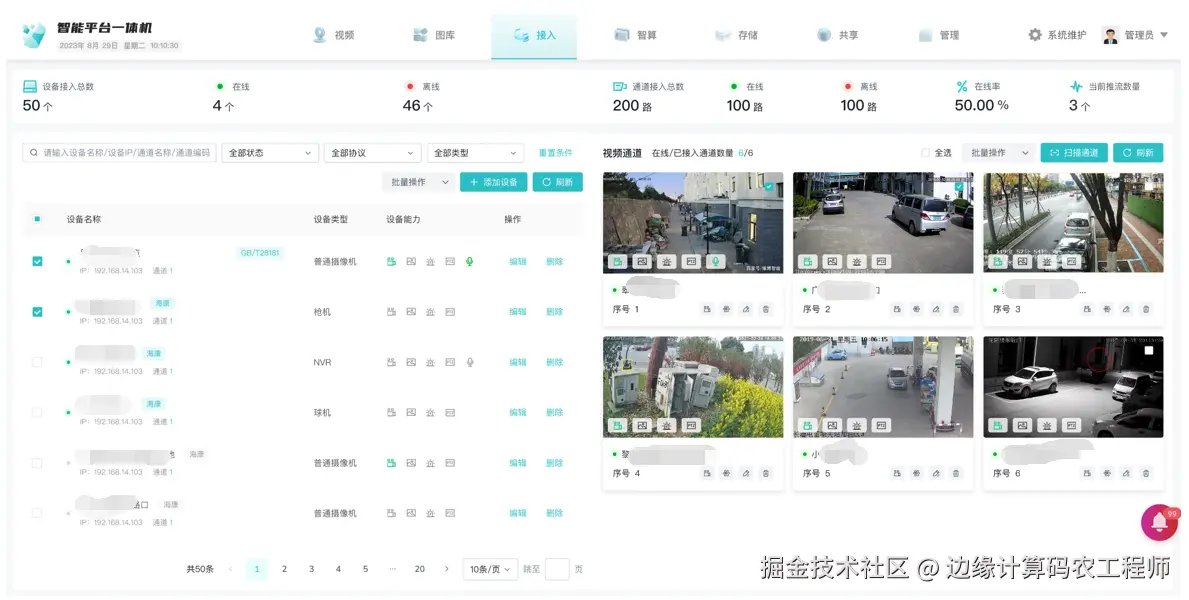Screen dimensions: 1189x600
Task: Open the 10条/页 page size dropdown
Action: click(489, 568)
